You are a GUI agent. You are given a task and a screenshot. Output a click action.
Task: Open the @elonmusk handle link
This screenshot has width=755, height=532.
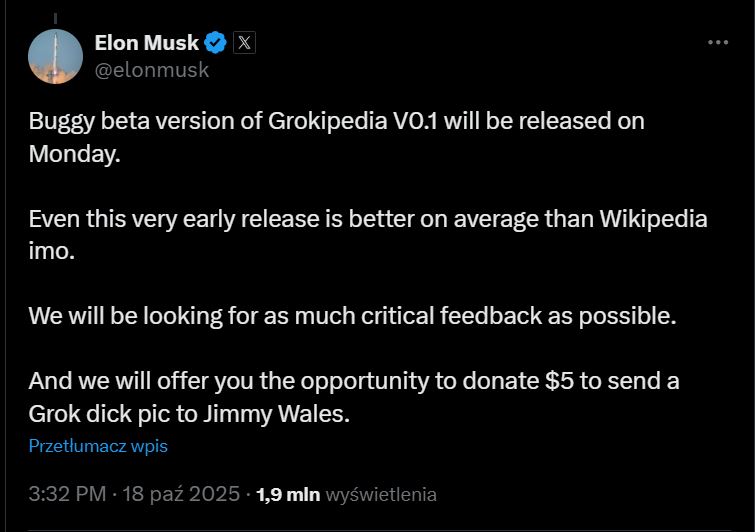151,70
